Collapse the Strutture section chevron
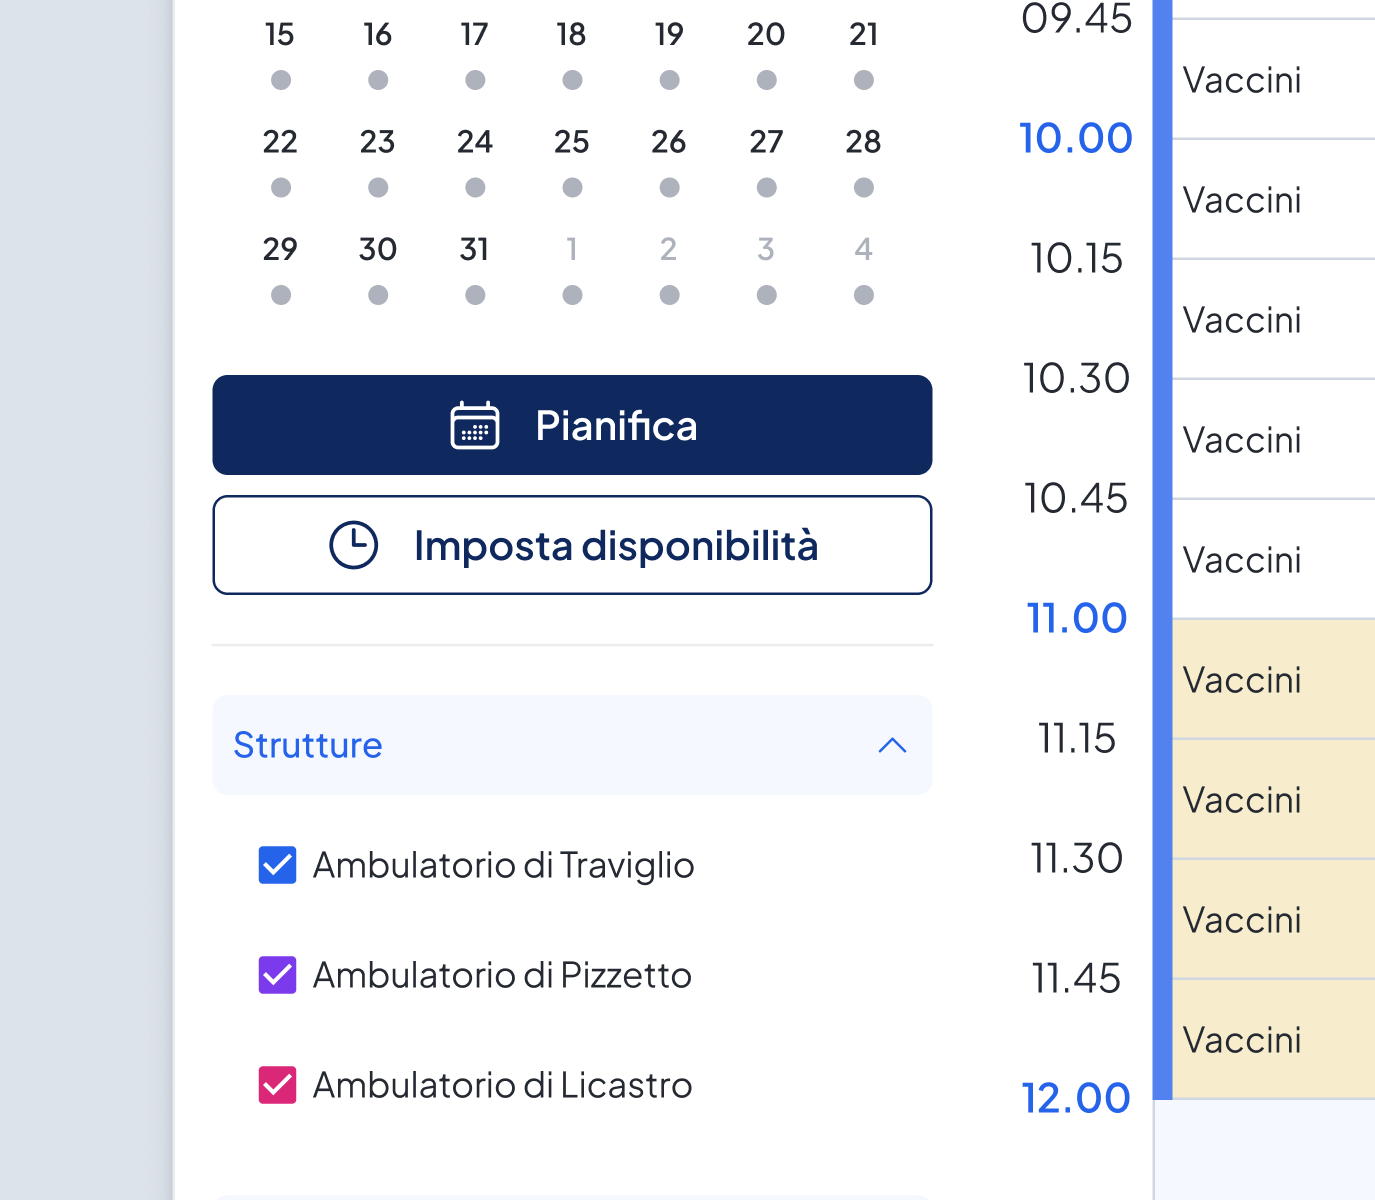Viewport: 1375px width, 1200px height. coord(892,746)
